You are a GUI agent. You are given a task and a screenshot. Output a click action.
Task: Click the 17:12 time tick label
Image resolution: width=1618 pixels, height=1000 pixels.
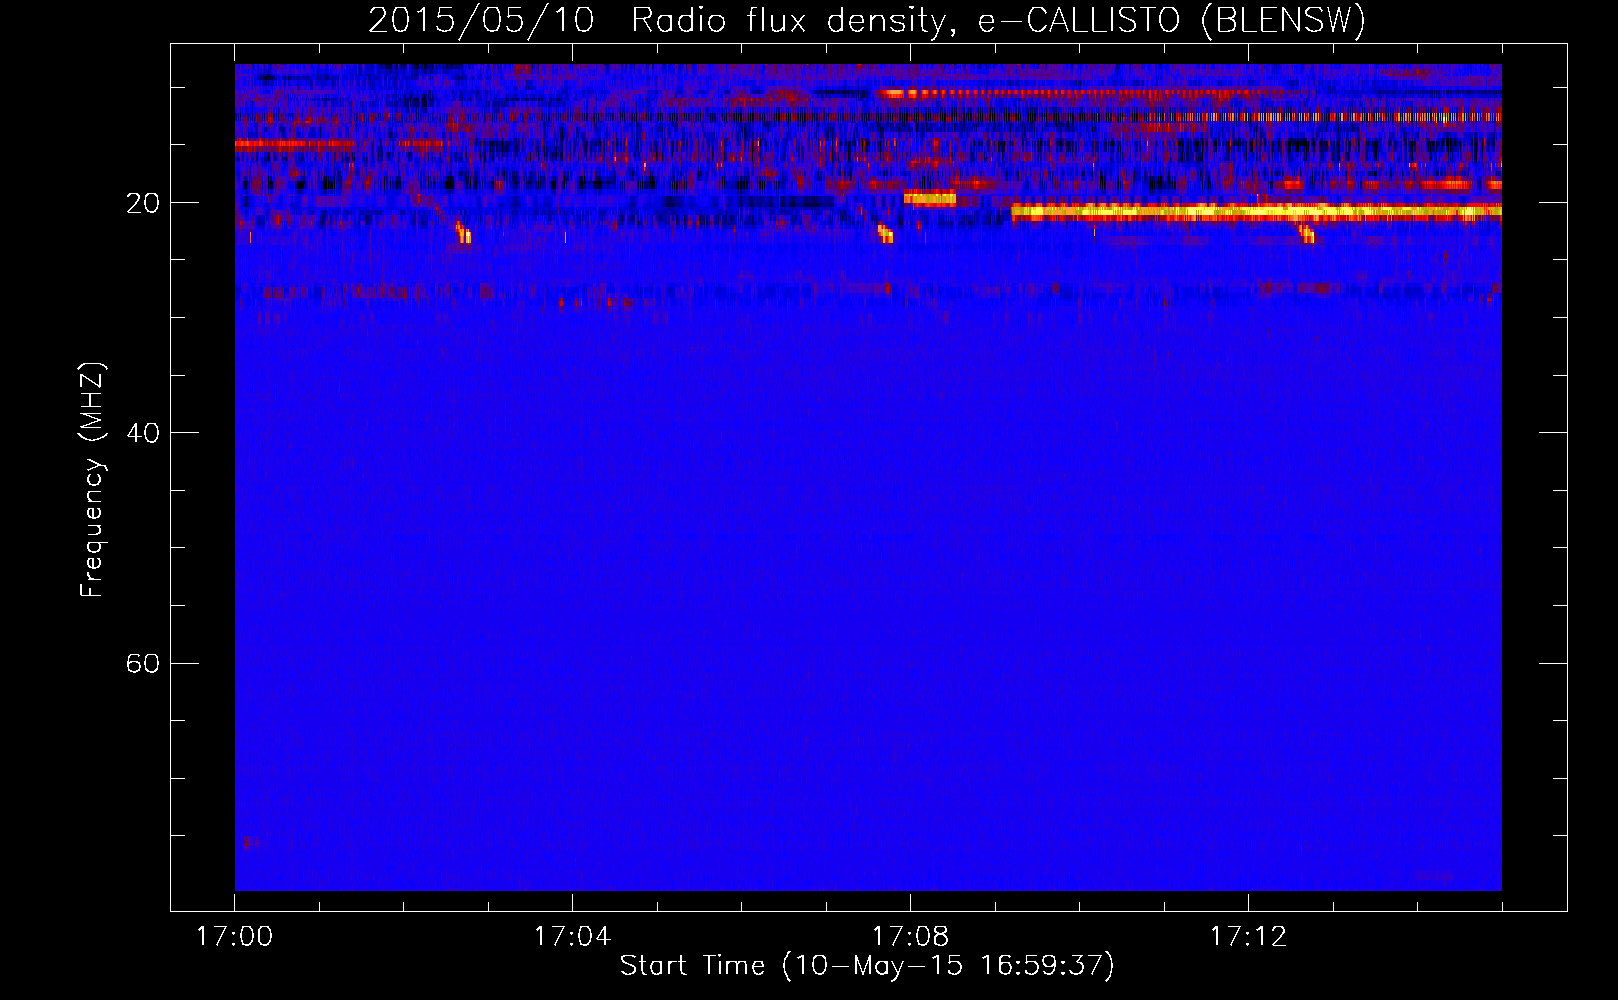[x=1248, y=936]
